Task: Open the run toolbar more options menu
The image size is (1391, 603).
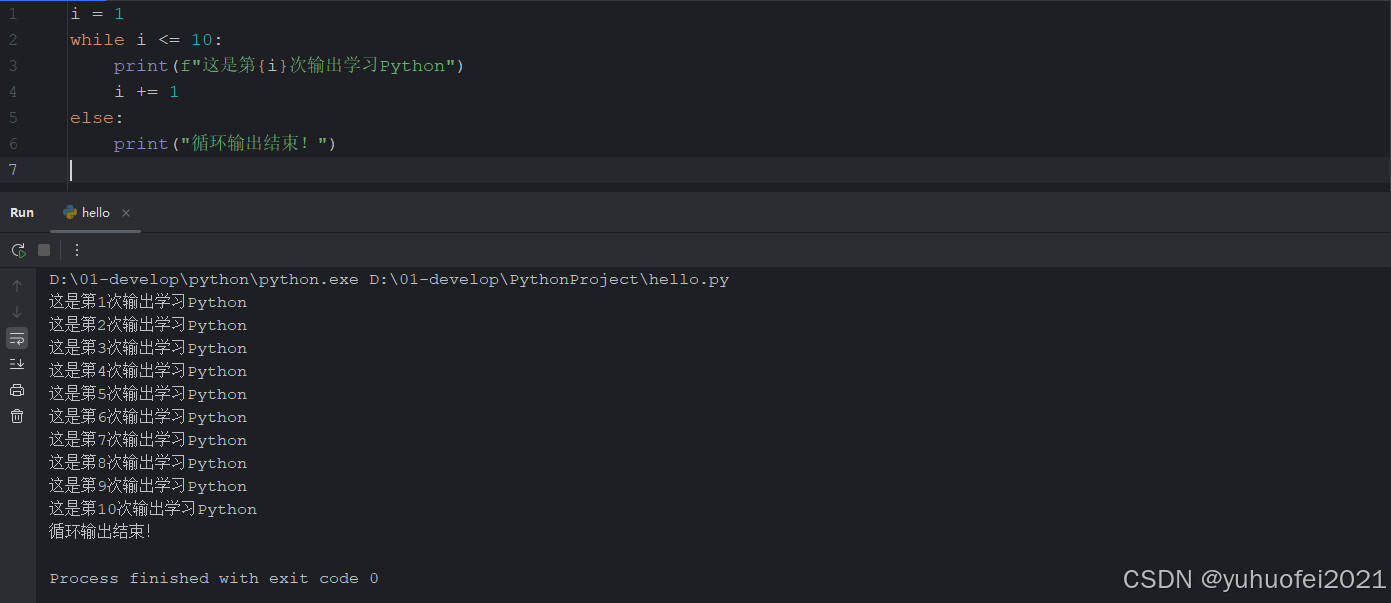Action: tap(77, 250)
